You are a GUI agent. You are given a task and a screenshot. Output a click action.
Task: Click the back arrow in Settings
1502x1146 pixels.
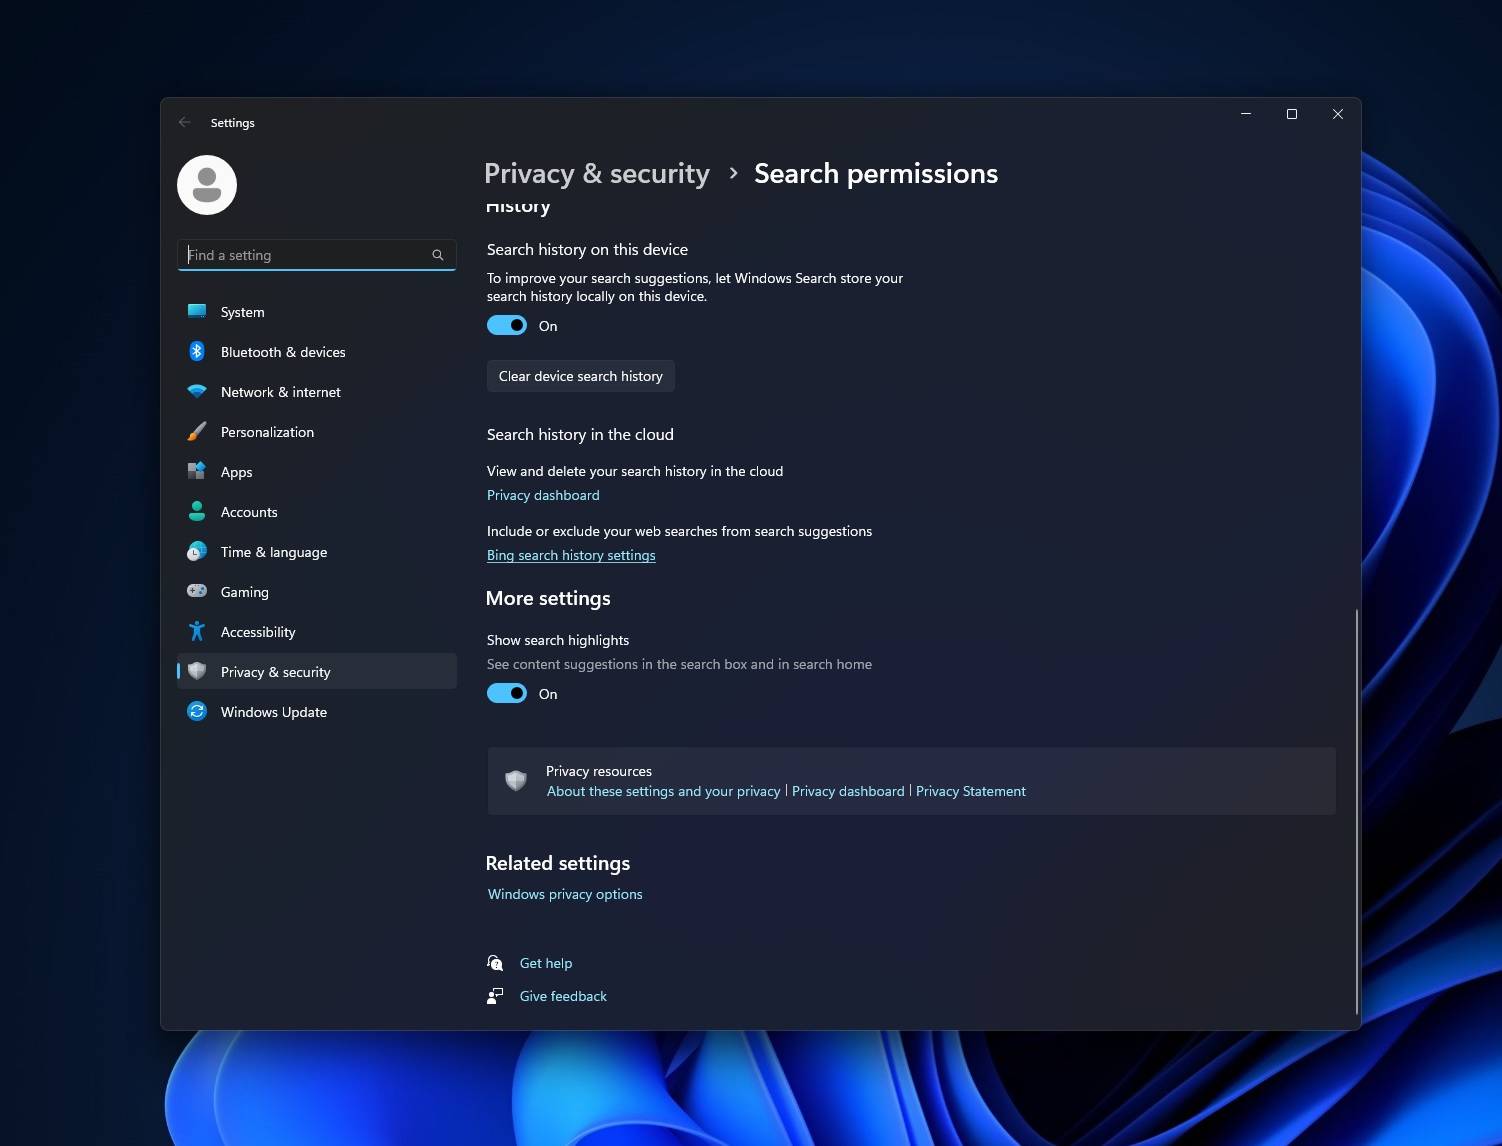(x=184, y=121)
